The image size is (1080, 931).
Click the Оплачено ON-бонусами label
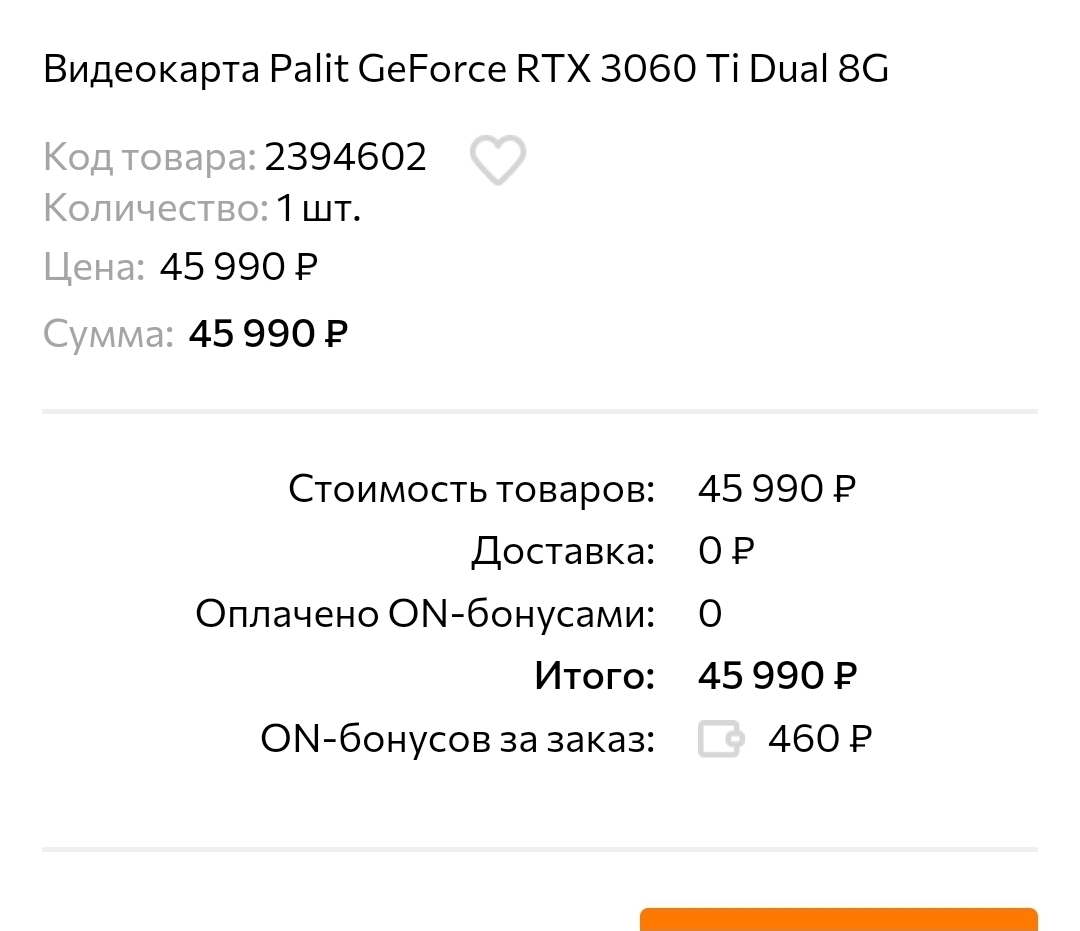425,613
